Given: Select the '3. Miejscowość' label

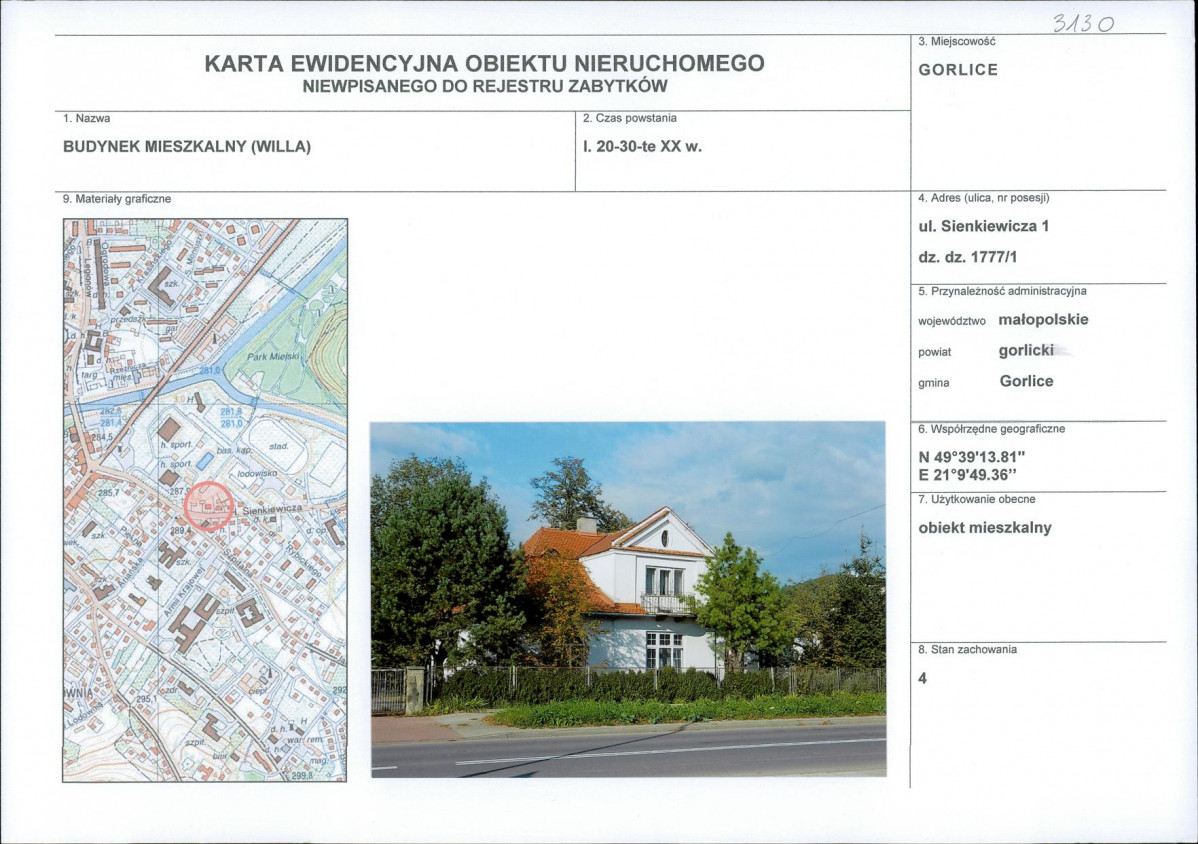Looking at the screenshot, I should (957, 42).
